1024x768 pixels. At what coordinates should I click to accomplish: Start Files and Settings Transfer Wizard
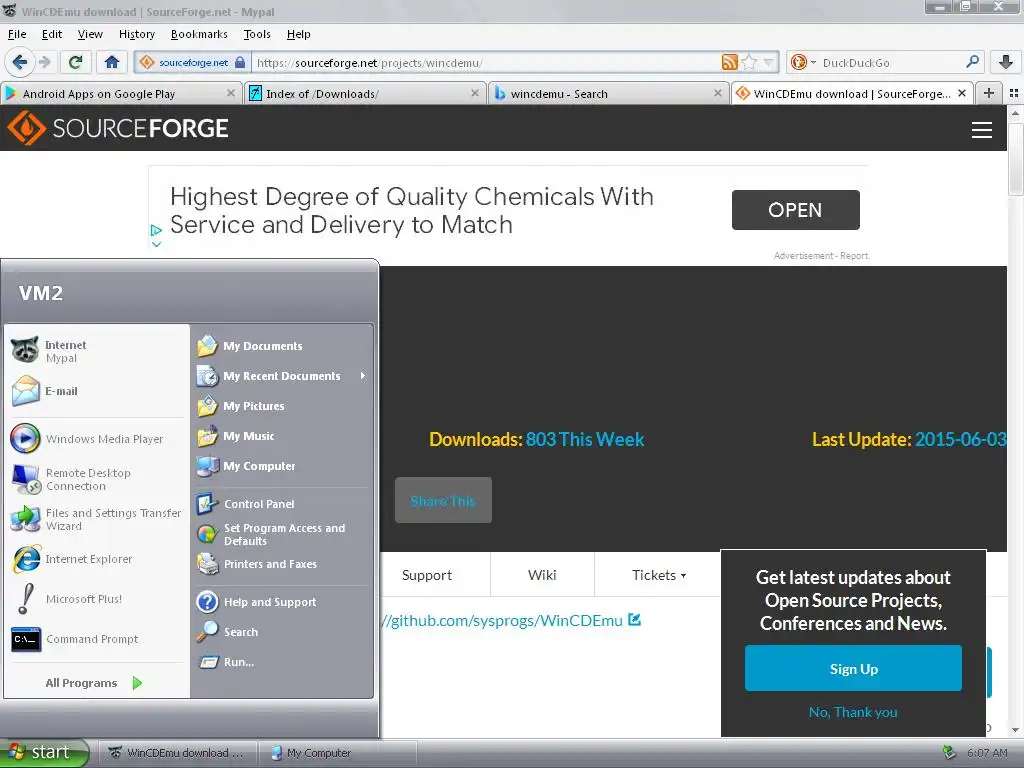coord(97,519)
